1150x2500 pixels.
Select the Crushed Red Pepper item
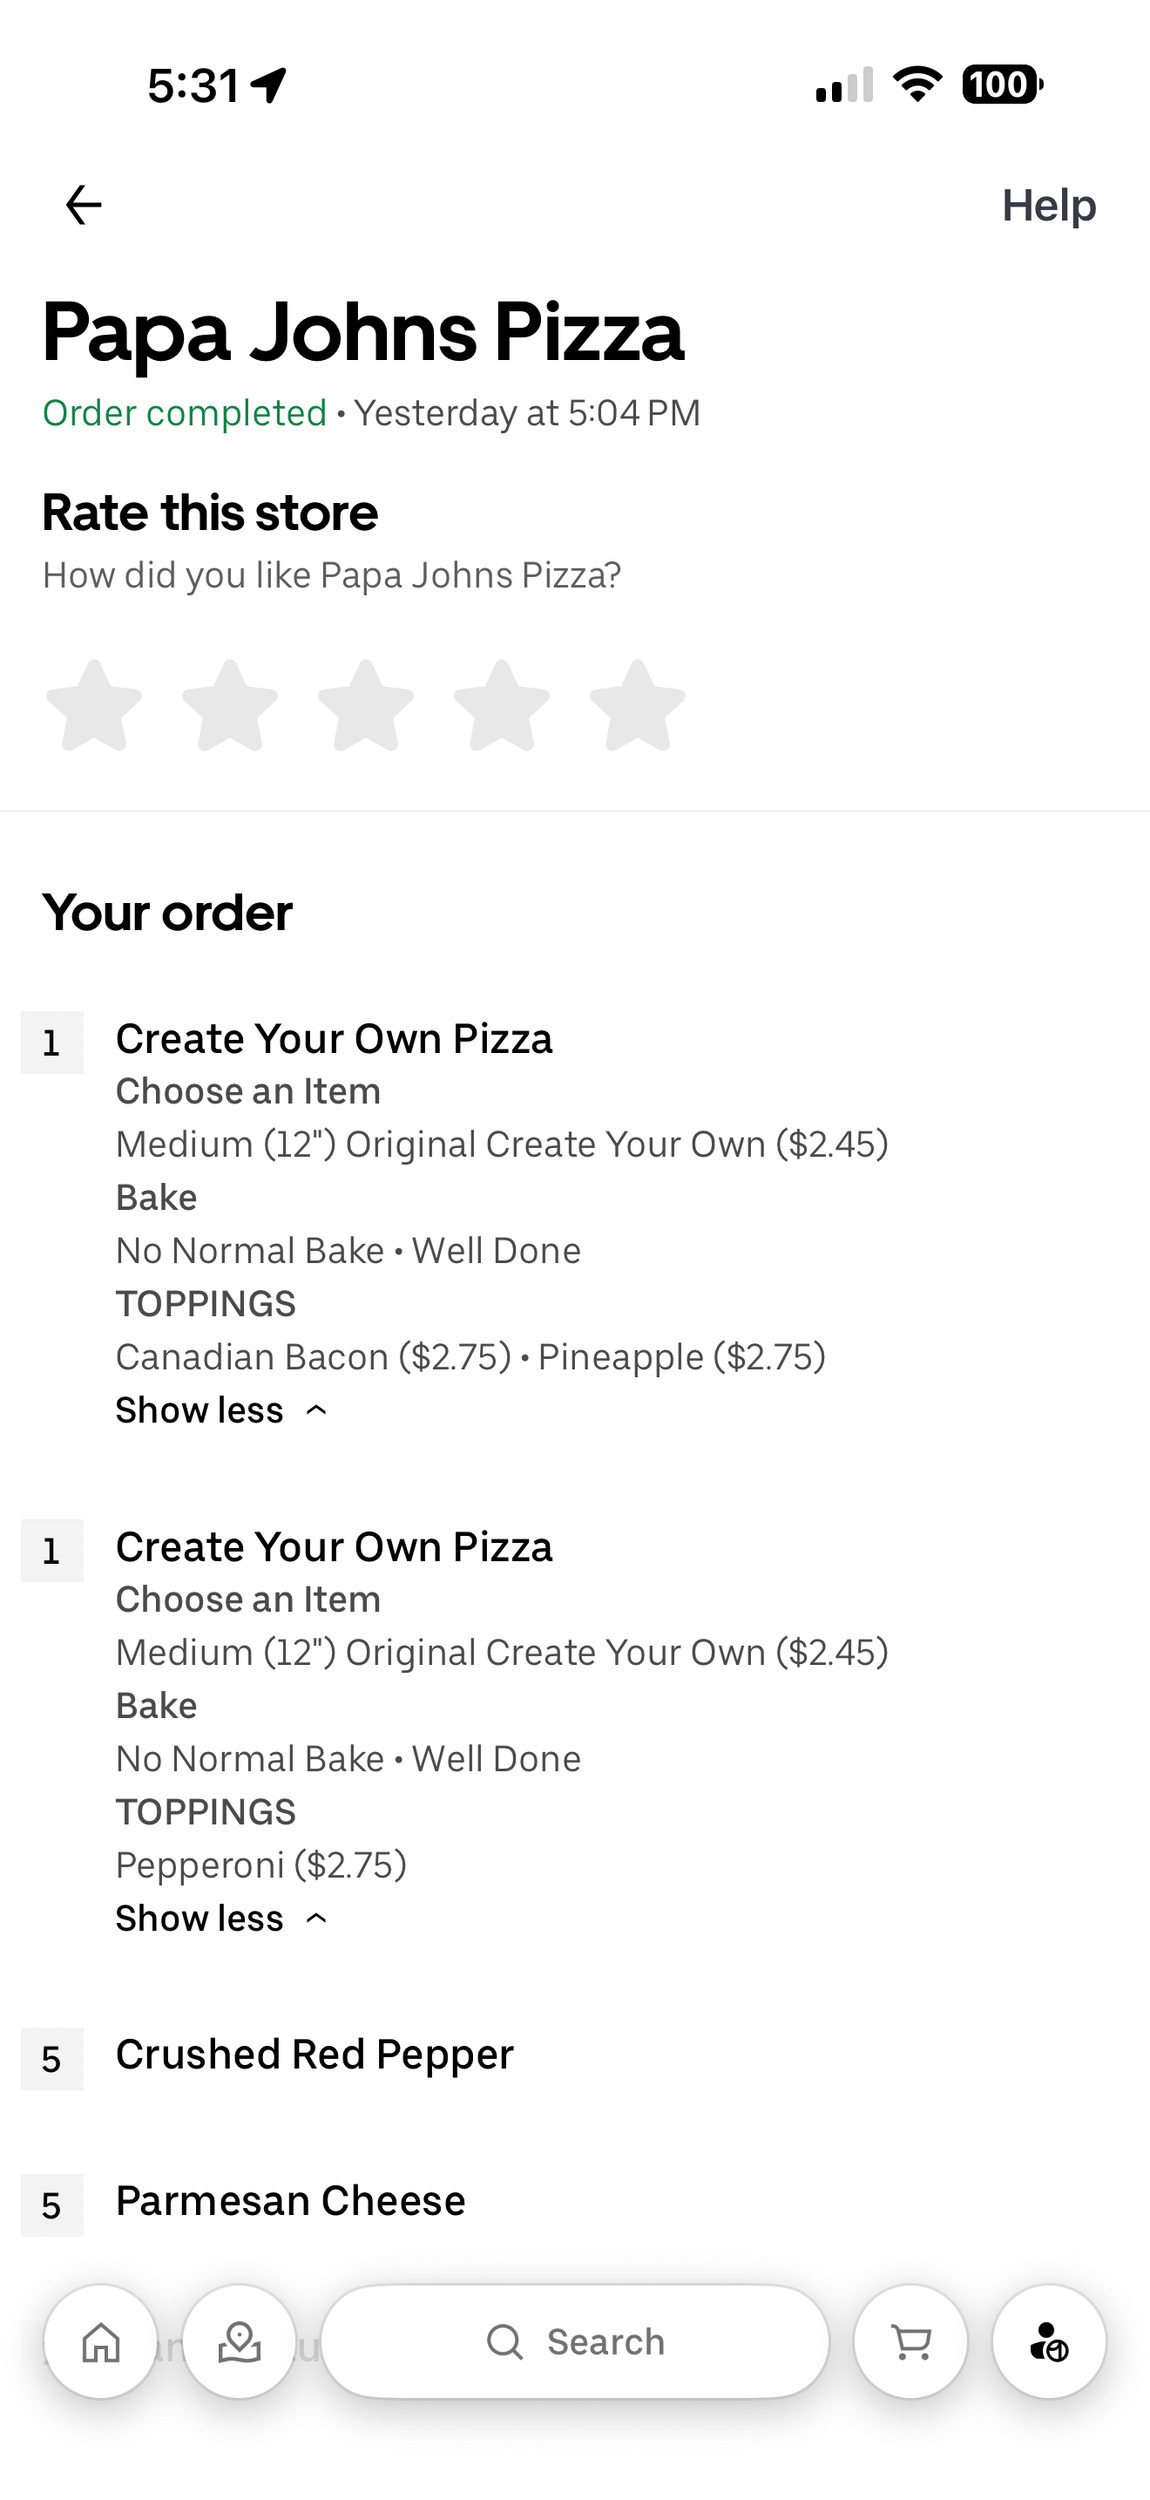pos(314,2055)
